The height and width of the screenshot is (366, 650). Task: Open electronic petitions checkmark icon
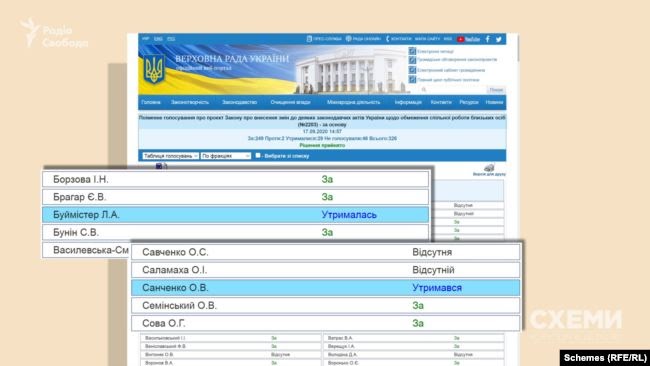(x=412, y=51)
